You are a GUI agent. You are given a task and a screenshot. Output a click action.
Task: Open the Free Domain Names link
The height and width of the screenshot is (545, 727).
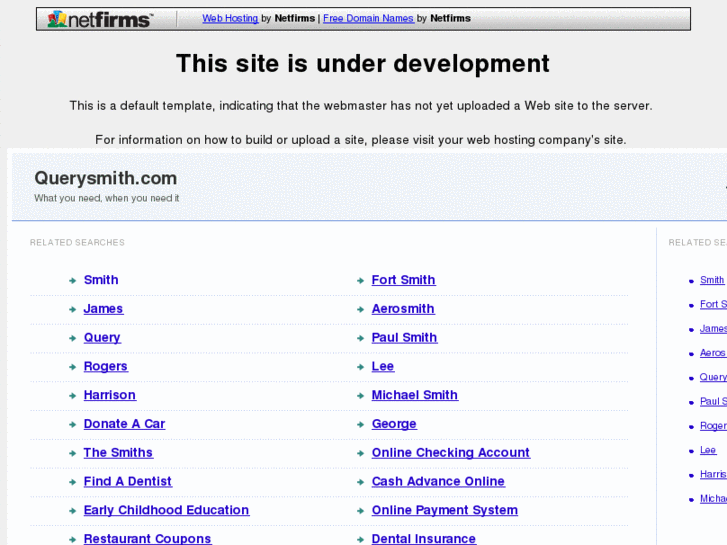coord(368,19)
